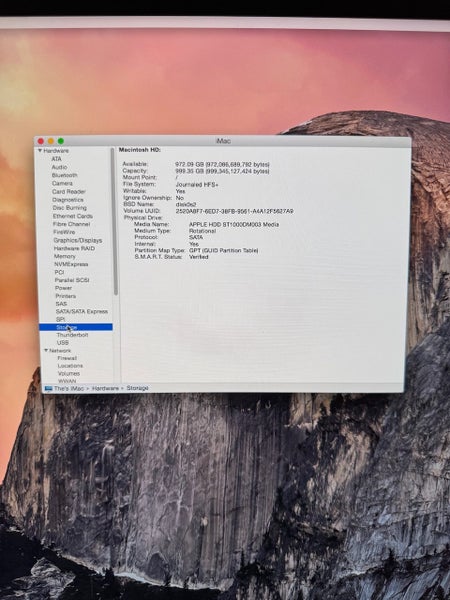Click the yellow minimize window button
The height and width of the screenshot is (600, 450).
point(51,141)
